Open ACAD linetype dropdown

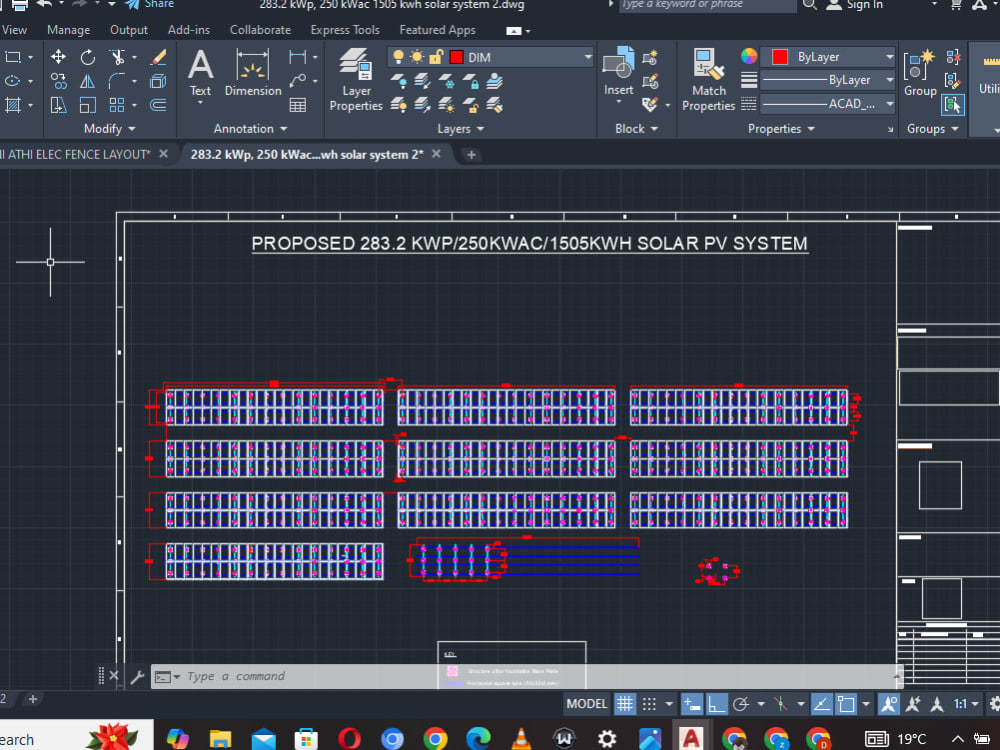[x=889, y=103]
